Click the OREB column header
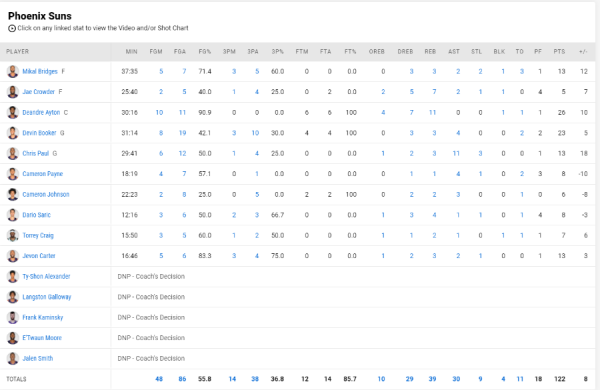600x390 pixels. 377,51
